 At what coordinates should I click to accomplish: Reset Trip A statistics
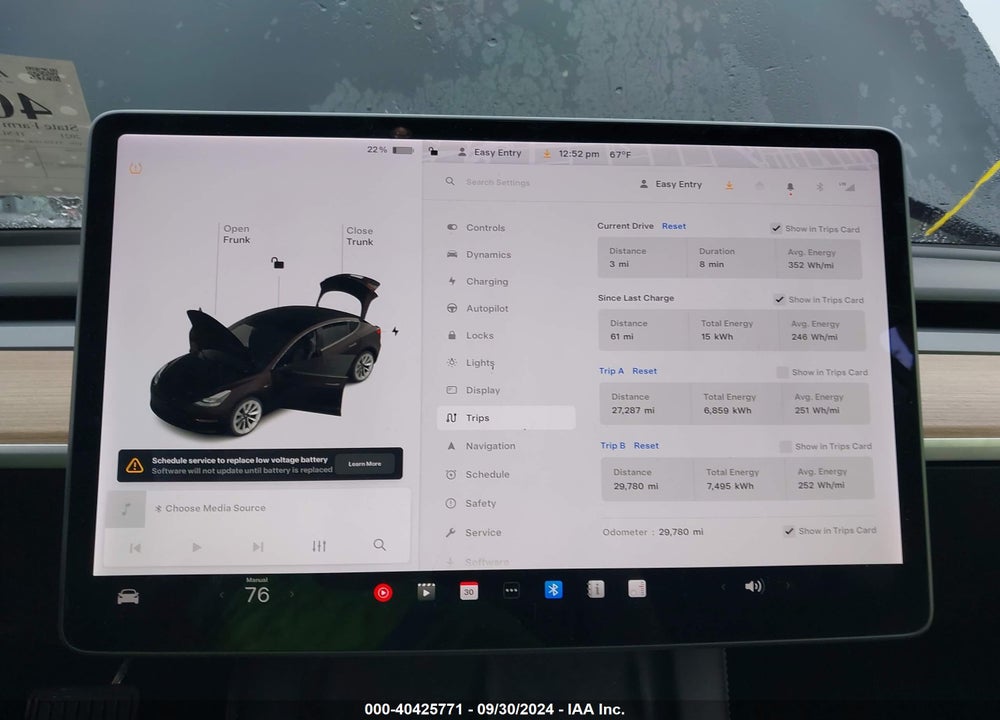(644, 371)
